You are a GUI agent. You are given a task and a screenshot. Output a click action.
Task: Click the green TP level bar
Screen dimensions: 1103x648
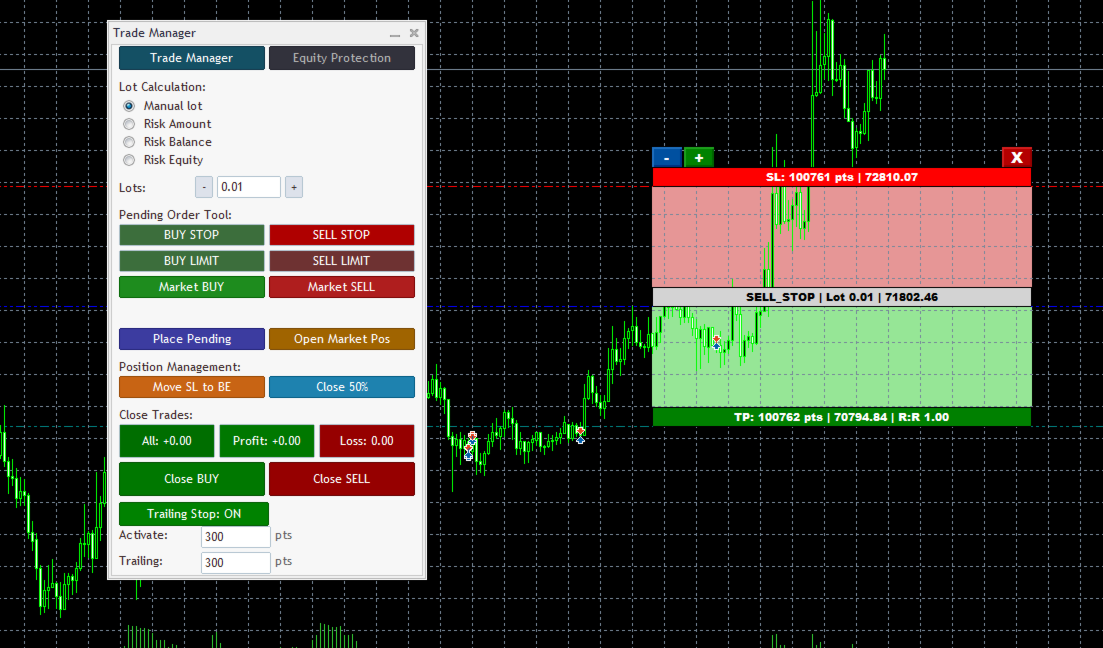(841, 417)
